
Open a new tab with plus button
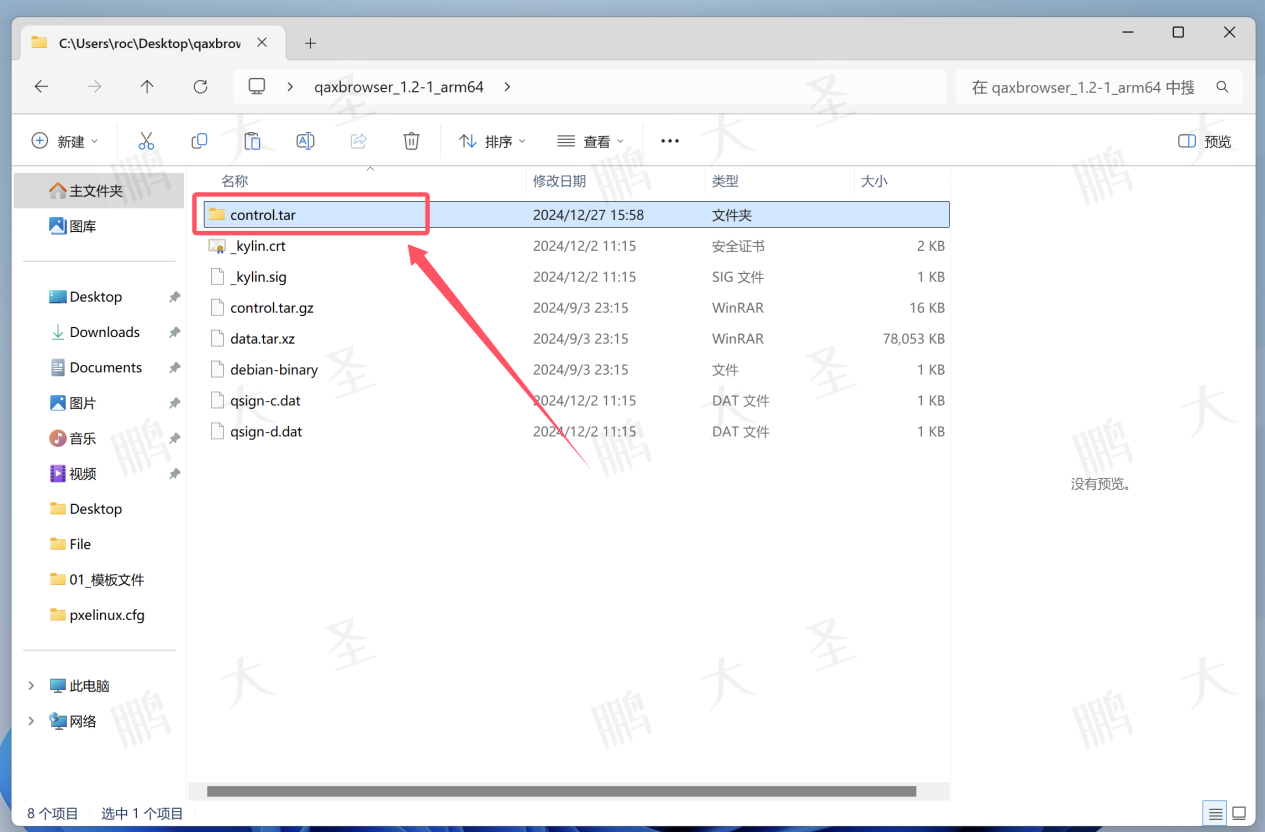click(310, 43)
